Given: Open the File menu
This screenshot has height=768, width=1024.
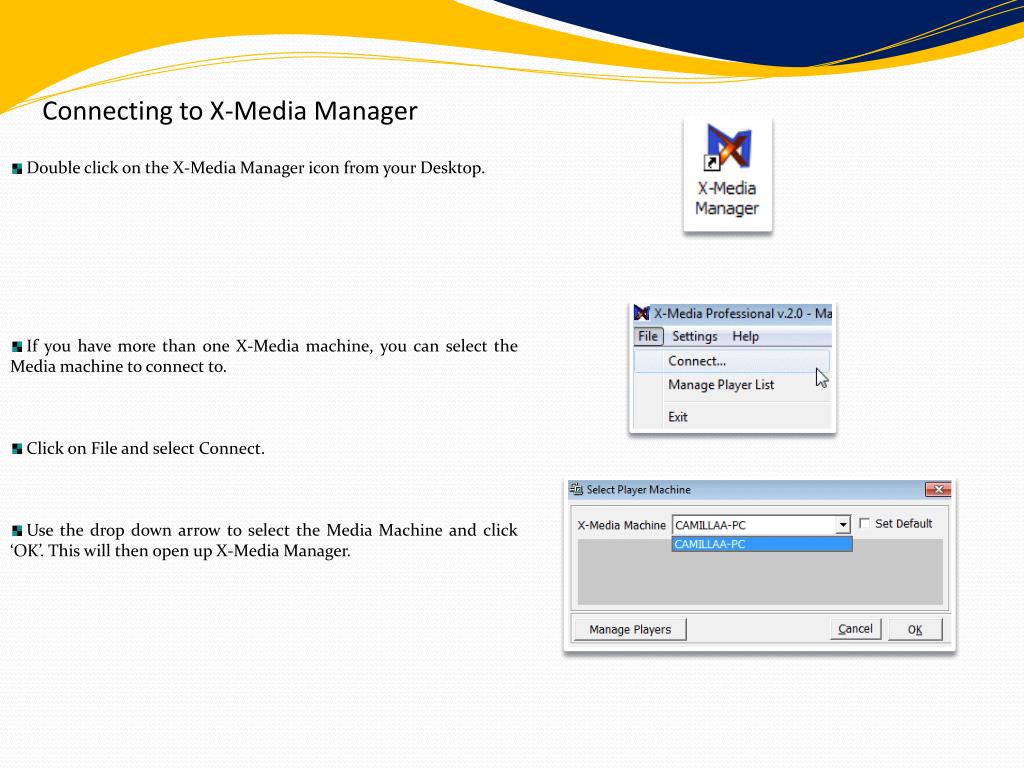Looking at the screenshot, I should (x=648, y=337).
